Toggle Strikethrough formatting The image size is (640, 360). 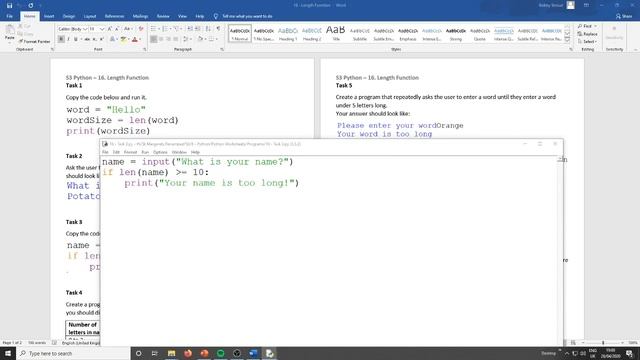[87, 39]
